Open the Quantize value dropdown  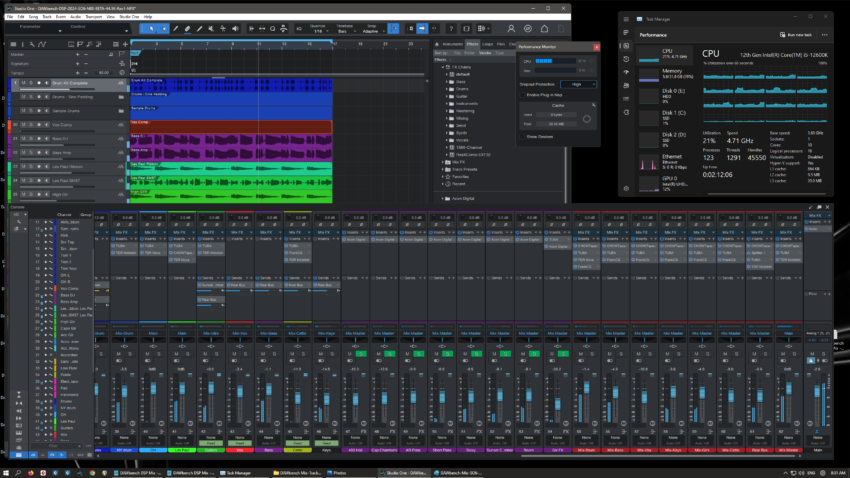pos(318,31)
